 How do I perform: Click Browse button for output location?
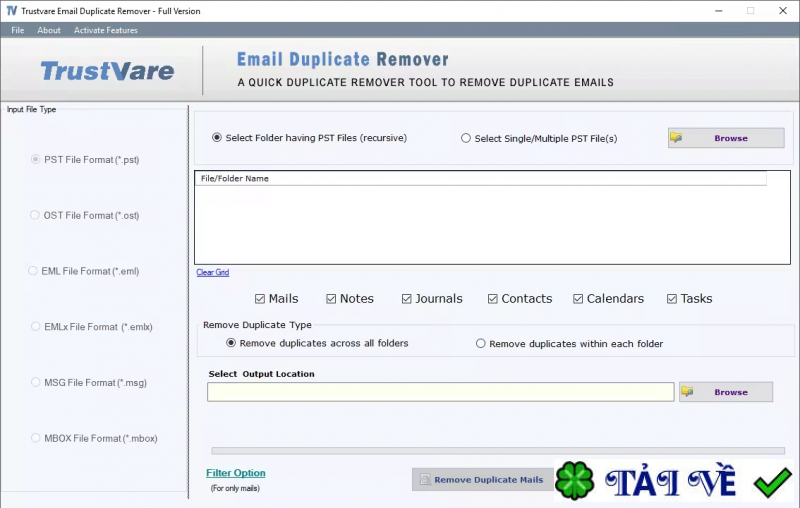click(x=726, y=392)
